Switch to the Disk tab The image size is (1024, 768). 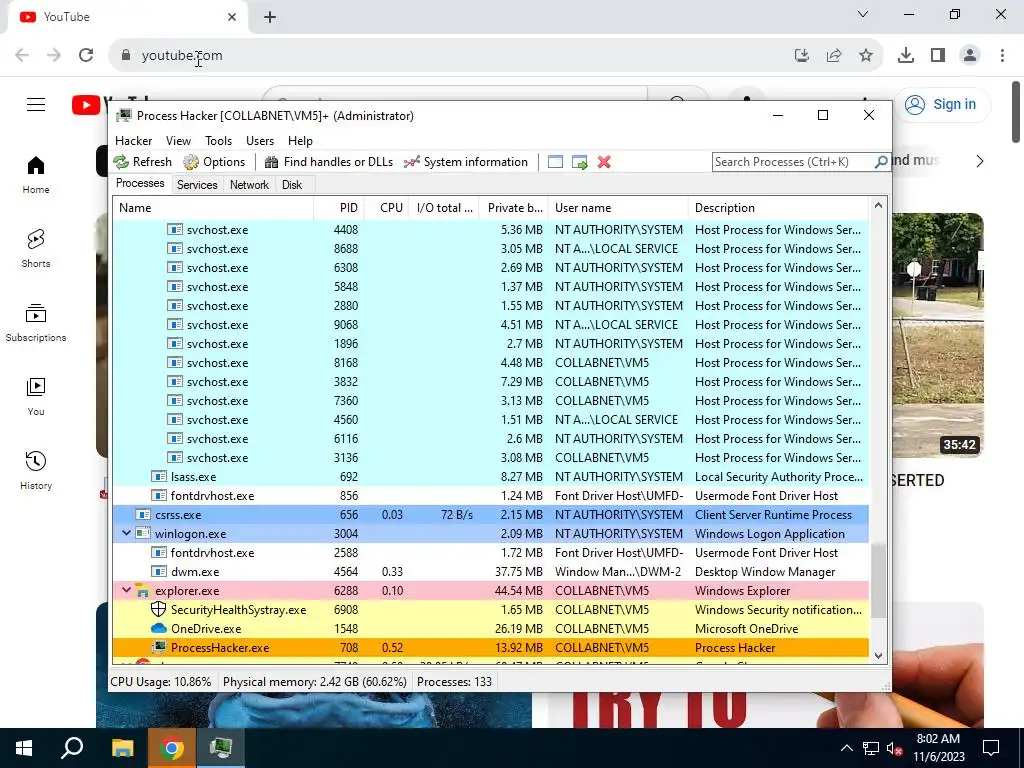(x=292, y=185)
